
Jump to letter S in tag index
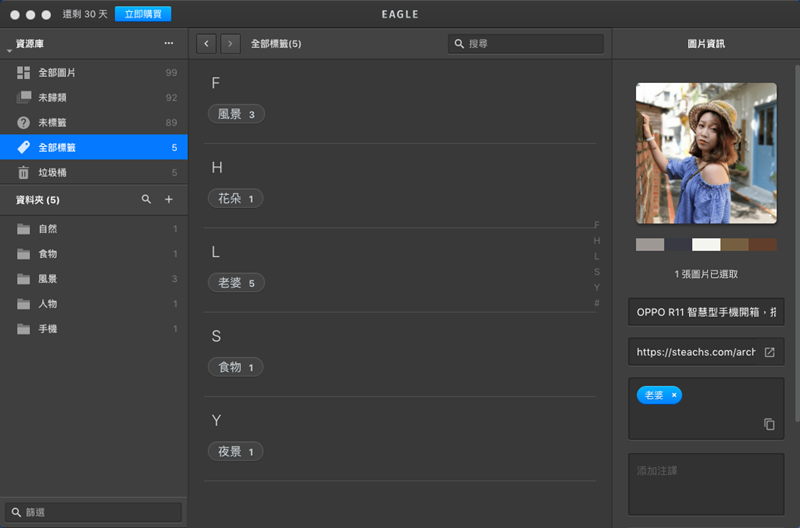click(x=597, y=272)
